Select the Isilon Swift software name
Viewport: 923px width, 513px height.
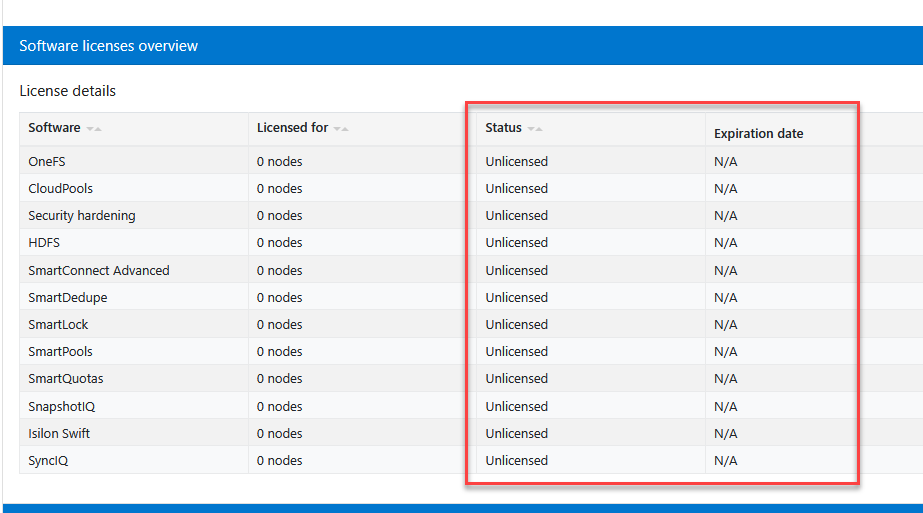pos(59,433)
